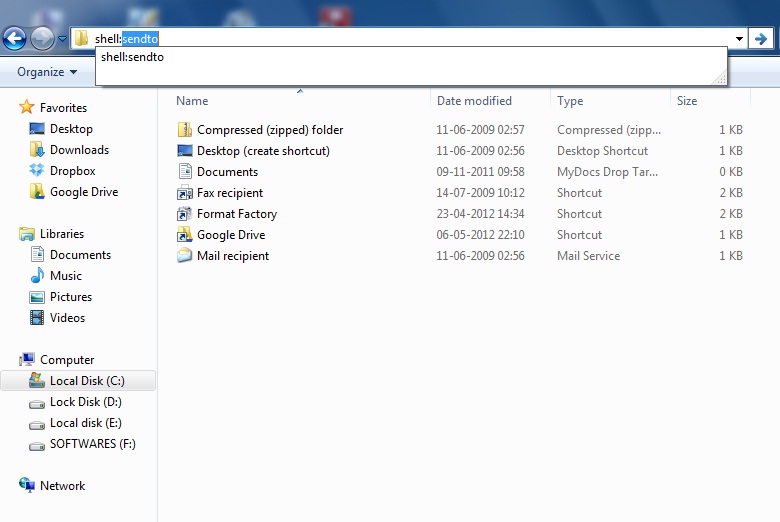Click the Mail recipient envelope icon
This screenshot has height=522, width=780.
pyautogui.click(x=185, y=255)
